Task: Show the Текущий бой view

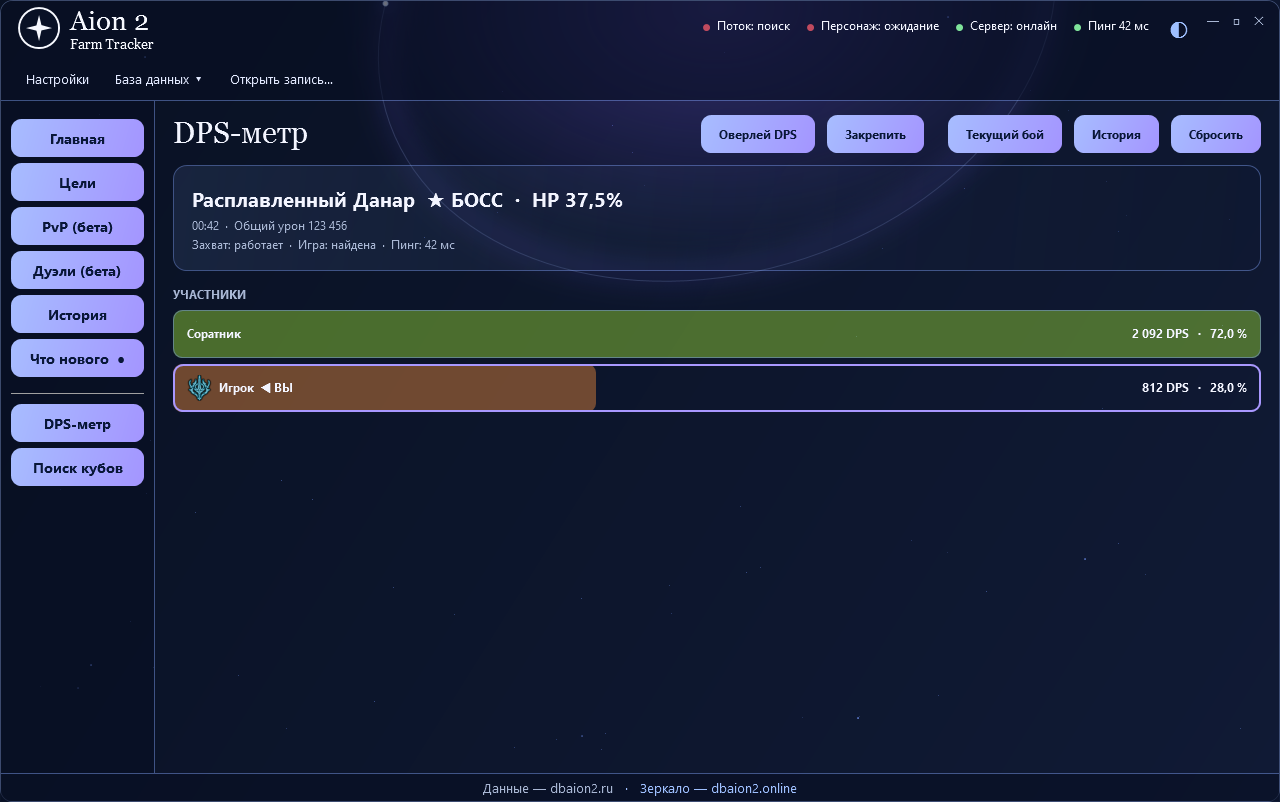Action: tap(1005, 134)
